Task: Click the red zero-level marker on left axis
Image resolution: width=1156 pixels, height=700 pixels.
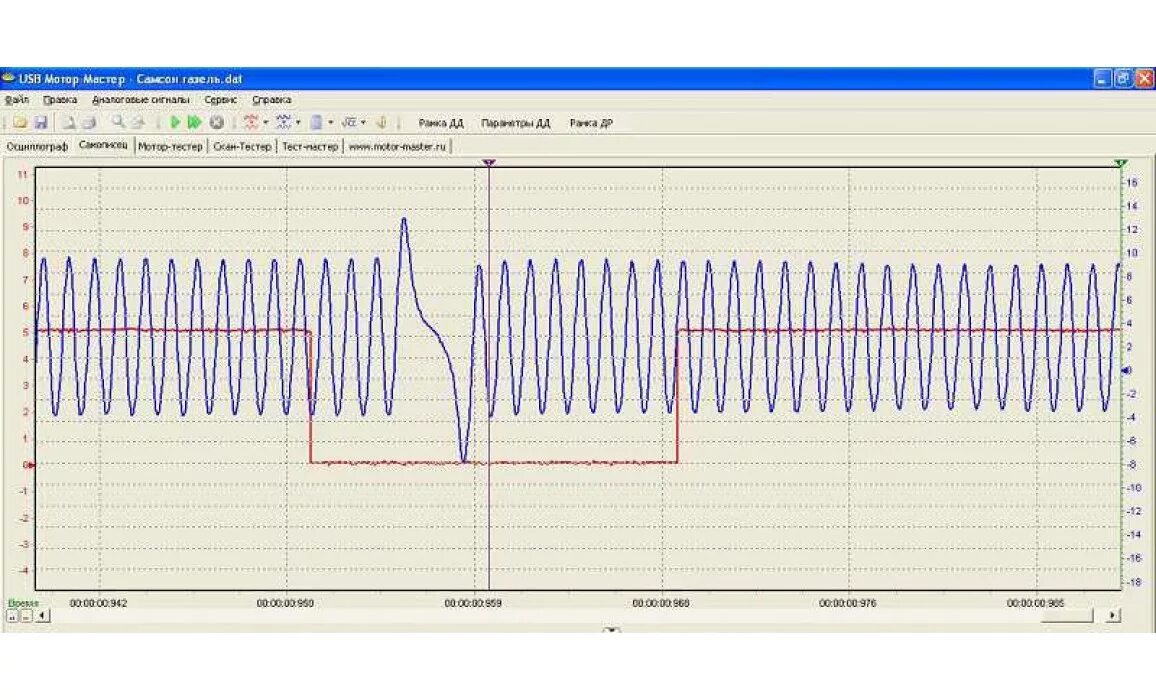Action: click(30, 465)
